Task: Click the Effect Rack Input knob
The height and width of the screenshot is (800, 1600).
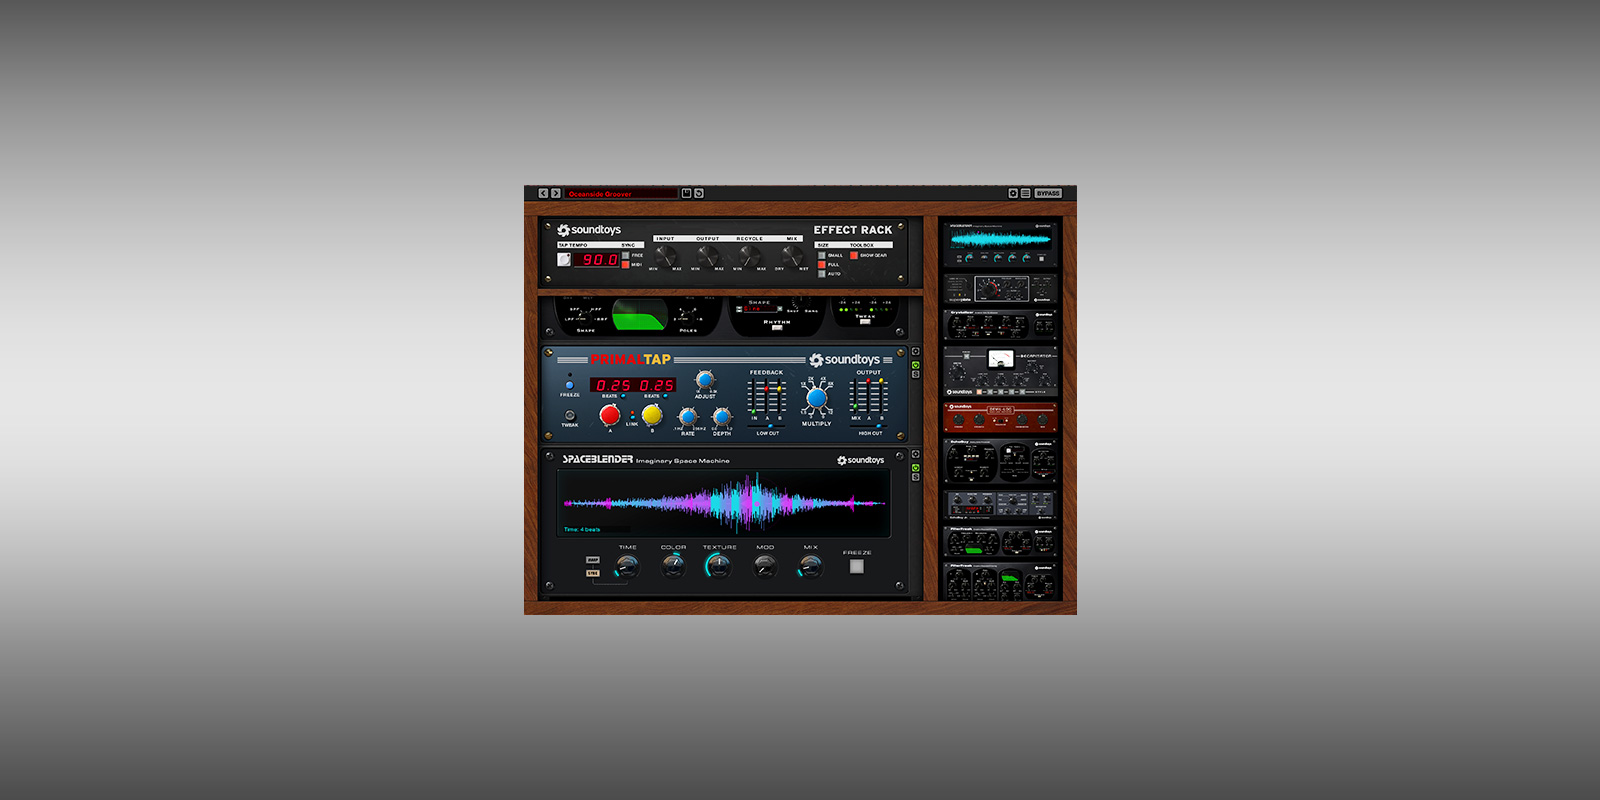Action: (665, 256)
